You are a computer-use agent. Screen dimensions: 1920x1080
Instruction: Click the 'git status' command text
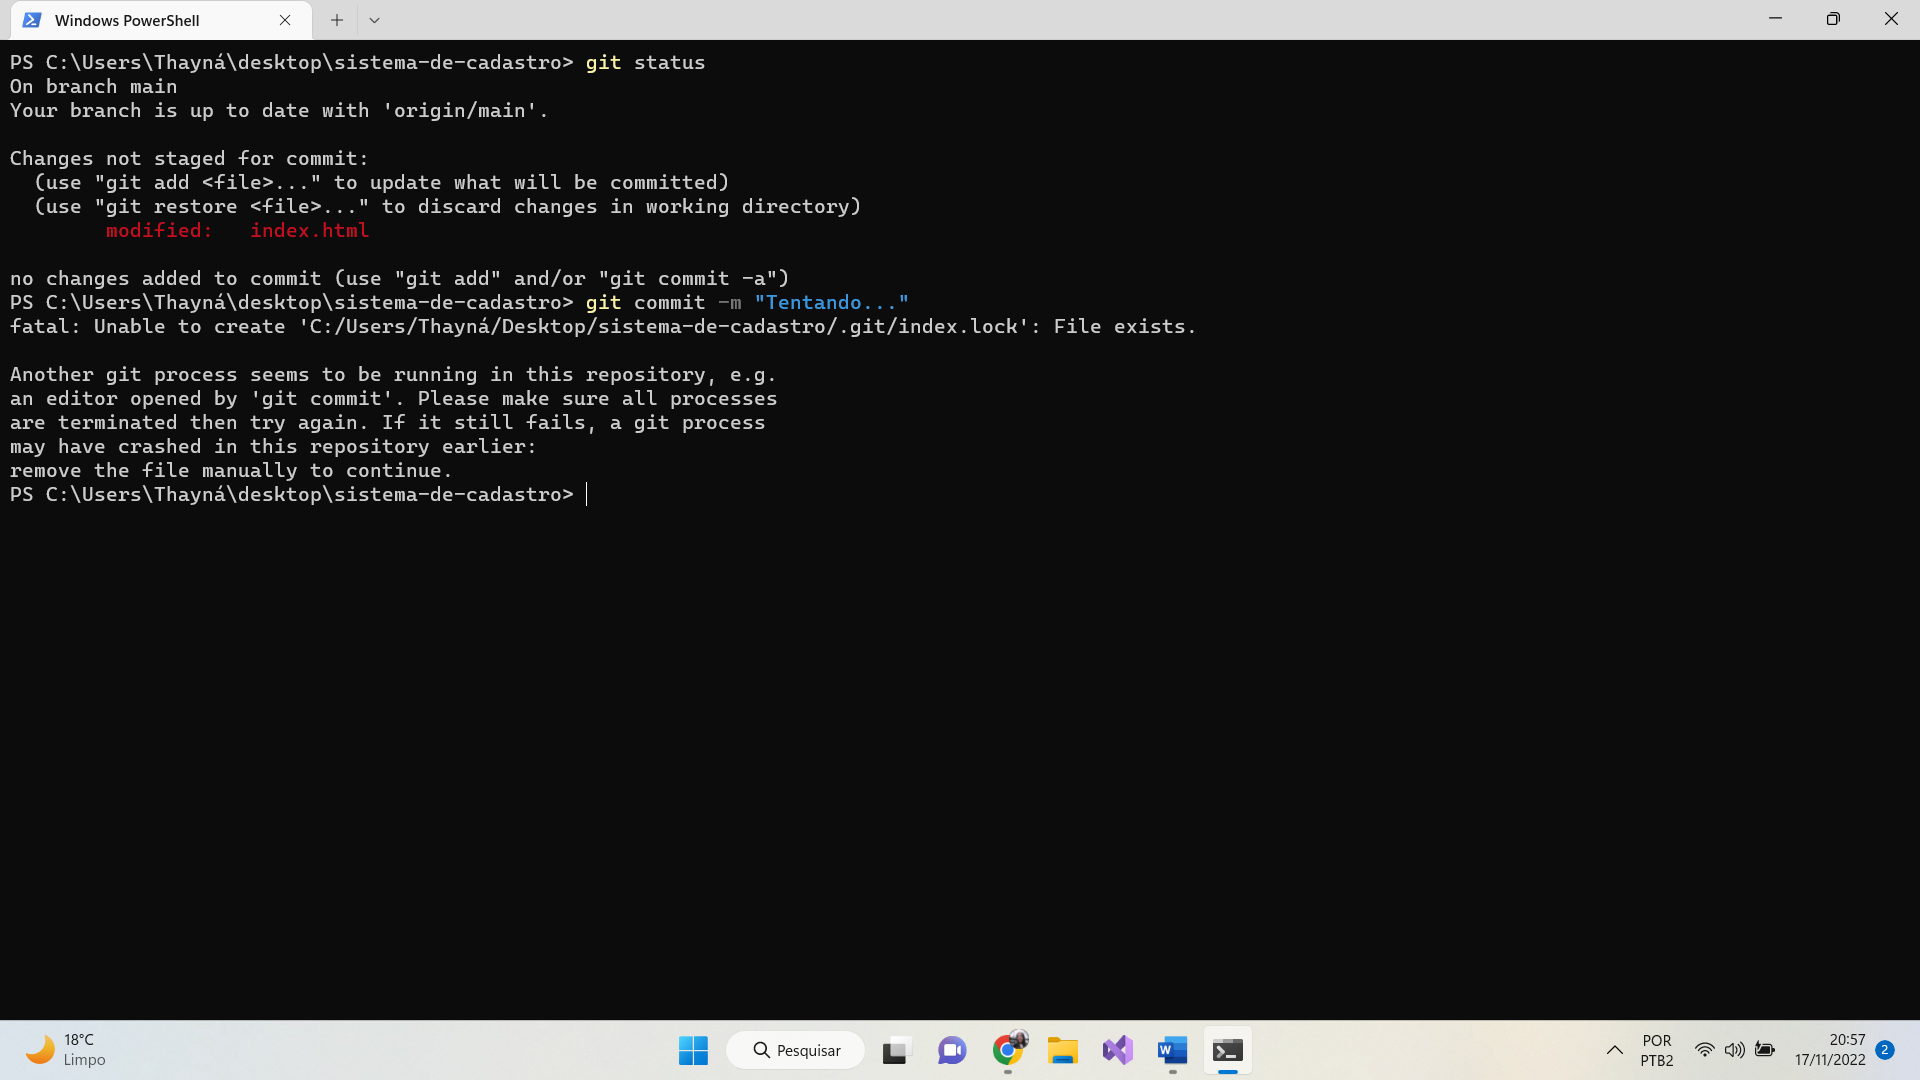pos(645,63)
